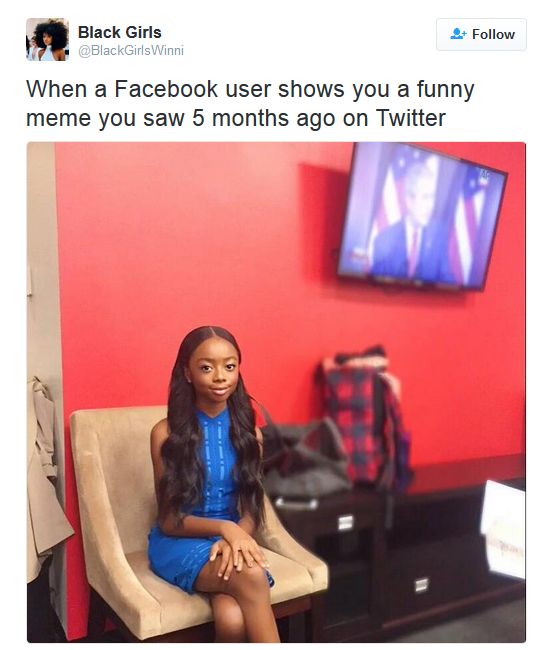This screenshot has width=555, height=650.
Task: Click the word Facebook in tweet text
Action: [x=166, y=89]
